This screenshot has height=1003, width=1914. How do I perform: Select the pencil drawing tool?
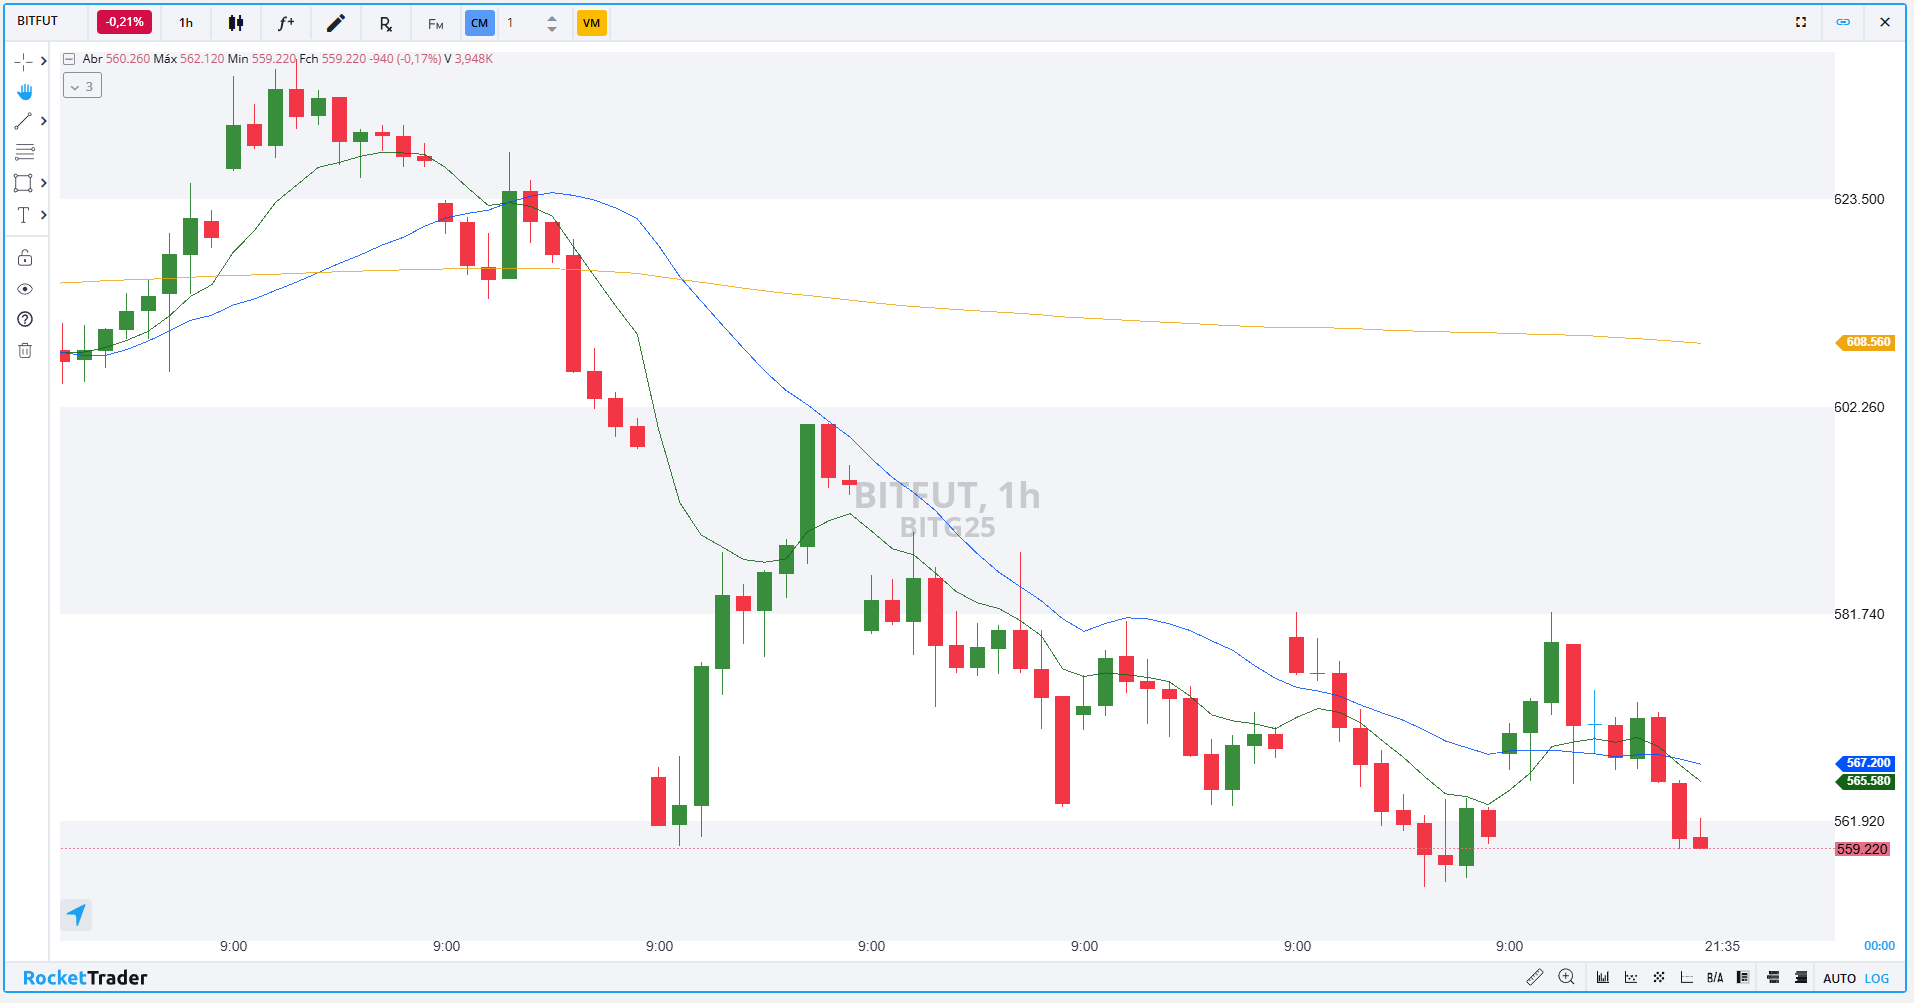pos(336,22)
